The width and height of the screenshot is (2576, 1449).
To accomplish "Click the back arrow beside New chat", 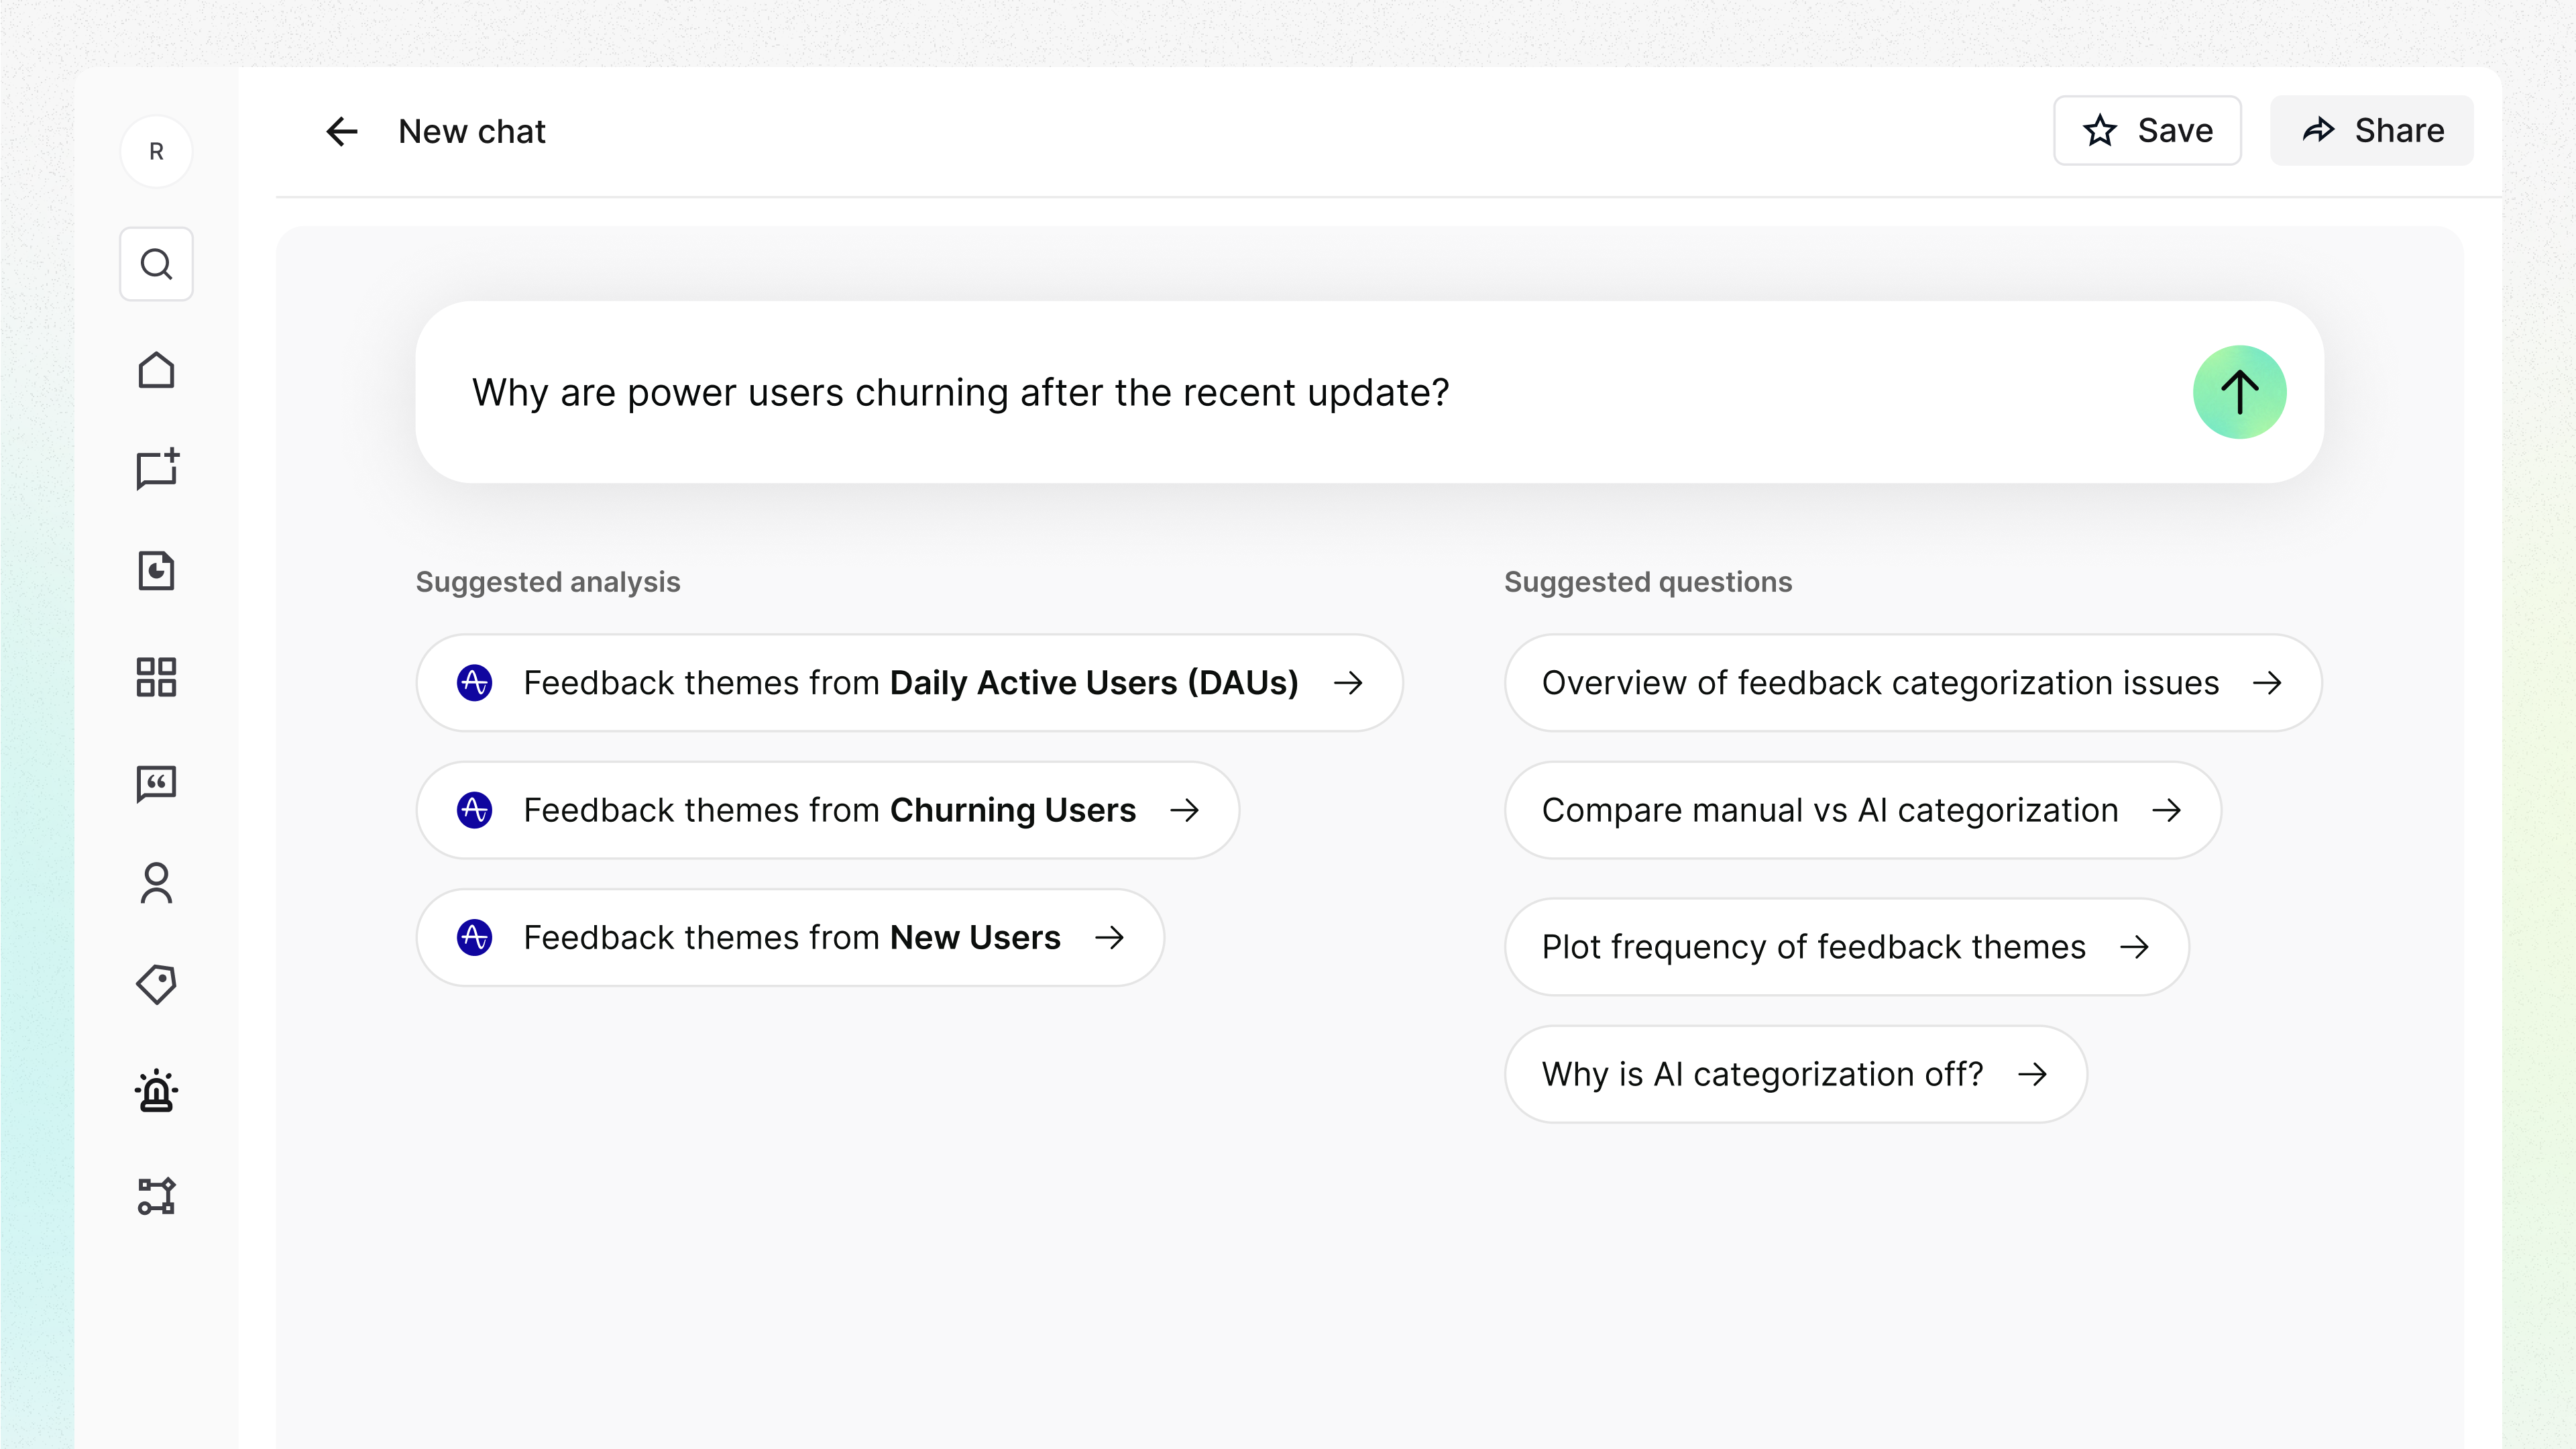I will click(x=342, y=131).
